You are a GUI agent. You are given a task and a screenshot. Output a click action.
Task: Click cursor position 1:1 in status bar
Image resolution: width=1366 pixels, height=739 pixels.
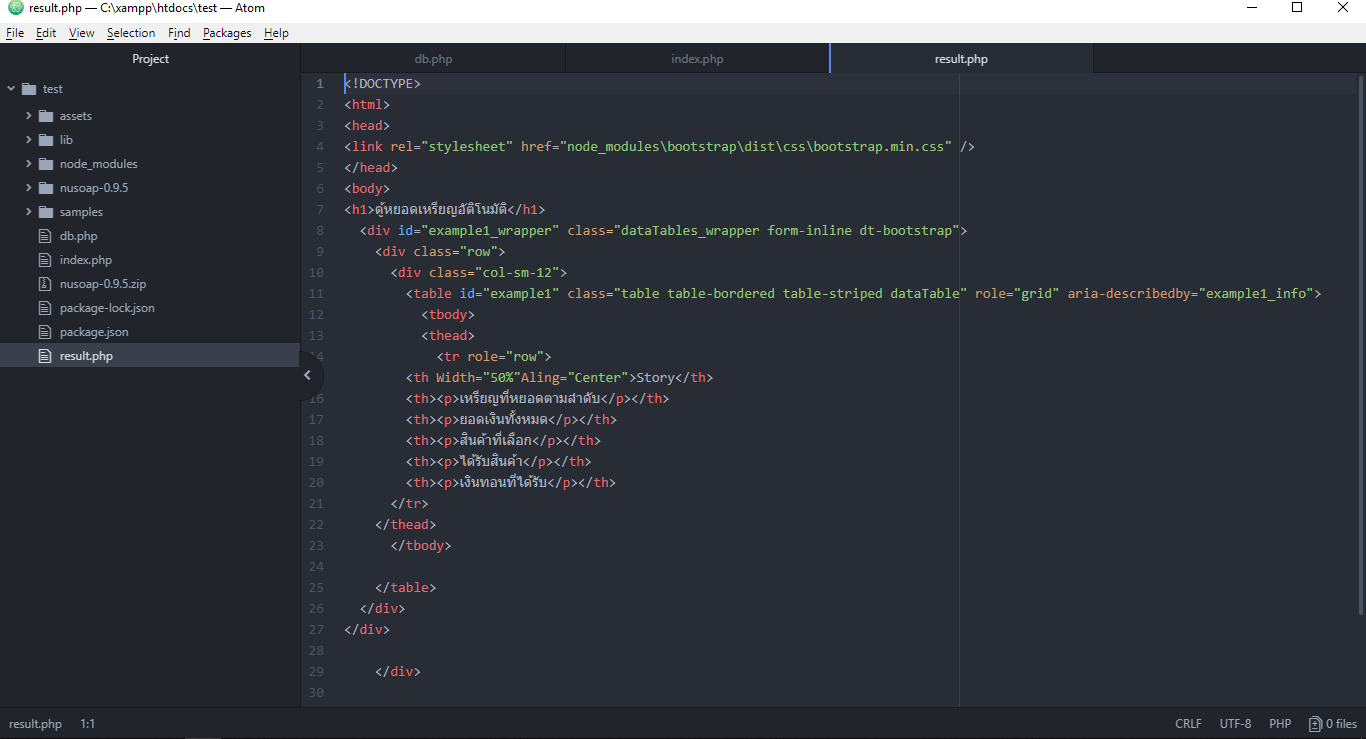[x=88, y=724]
